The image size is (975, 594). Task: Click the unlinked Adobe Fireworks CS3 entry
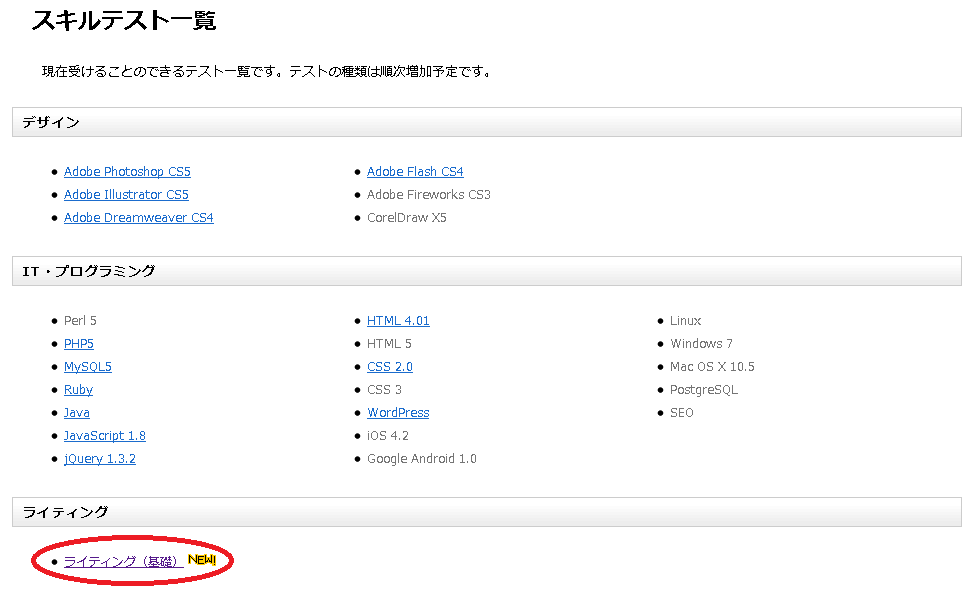[x=429, y=195]
